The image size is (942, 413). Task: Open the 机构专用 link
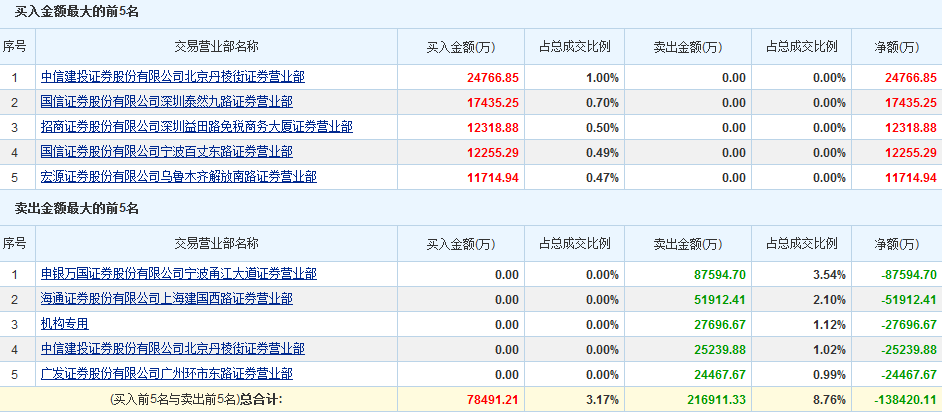(x=64, y=324)
